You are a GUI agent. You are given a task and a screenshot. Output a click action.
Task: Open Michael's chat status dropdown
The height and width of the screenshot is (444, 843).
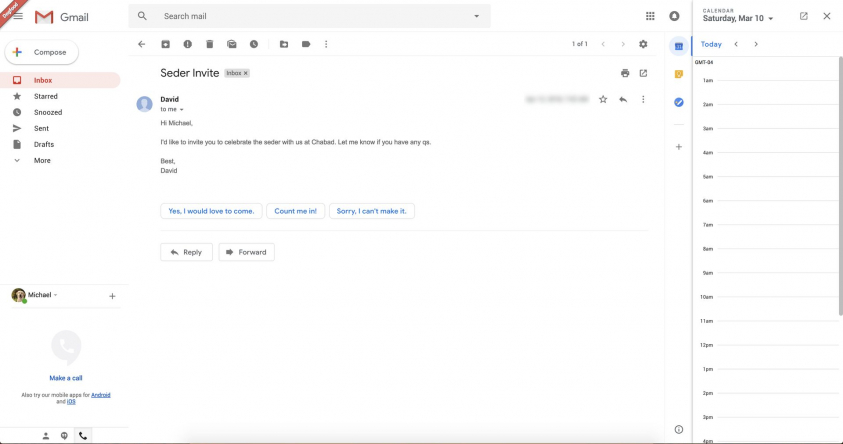tap(55, 295)
